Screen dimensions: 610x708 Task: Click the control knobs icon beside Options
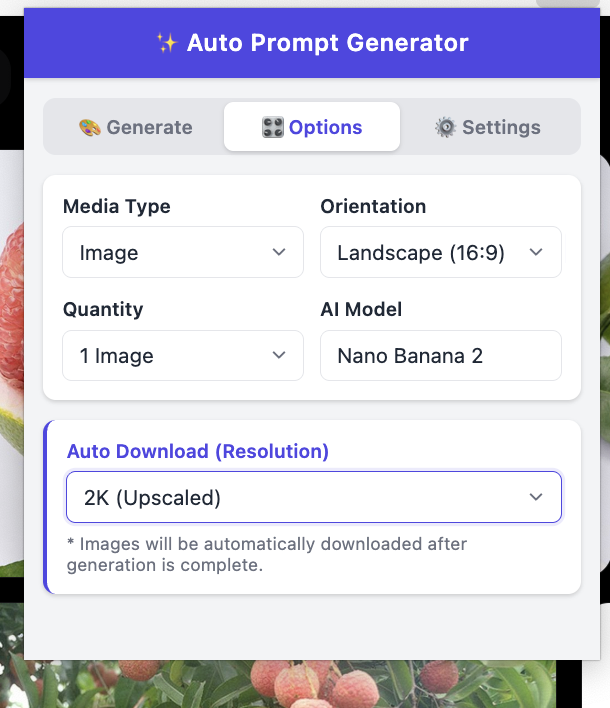(272, 128)
